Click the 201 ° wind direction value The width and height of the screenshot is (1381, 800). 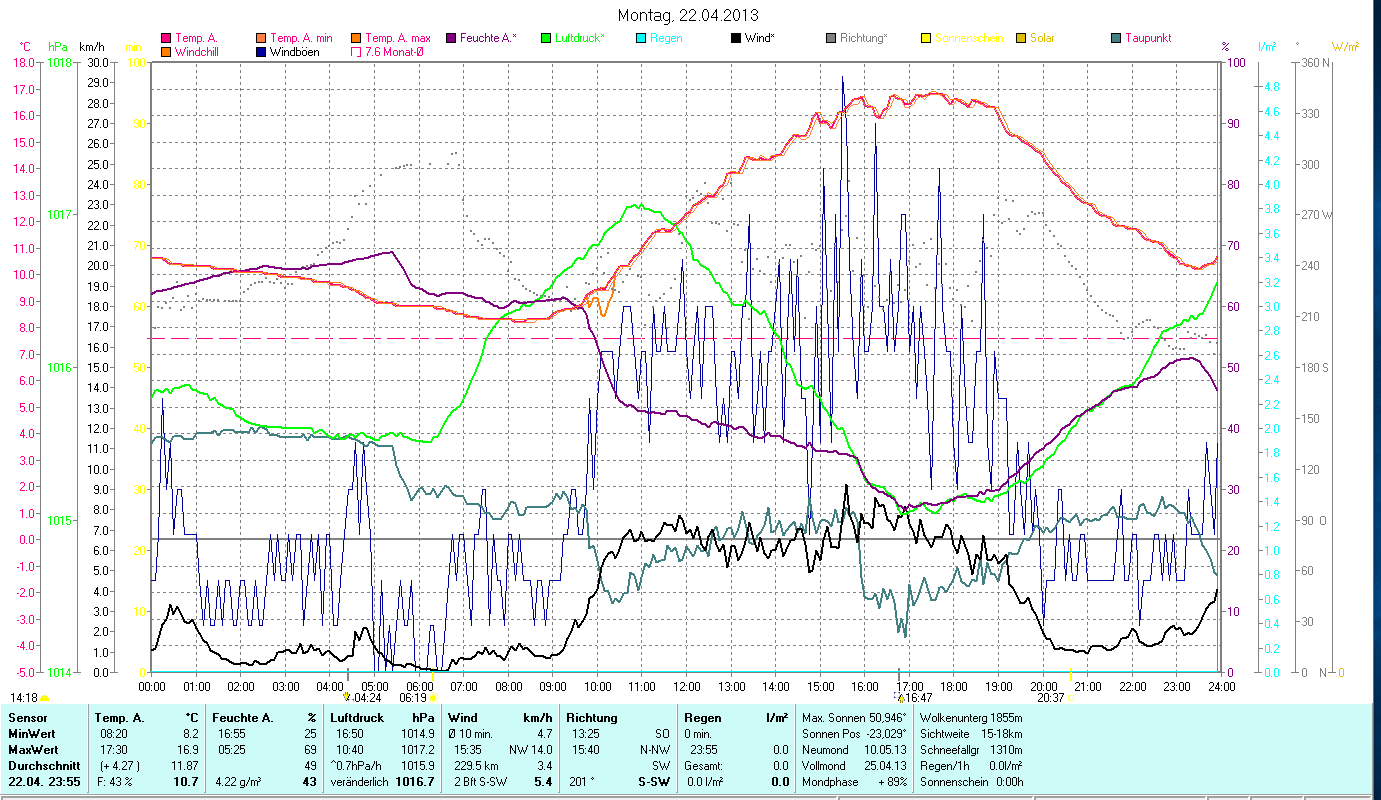pyautogui.click(x=584, y=782)
